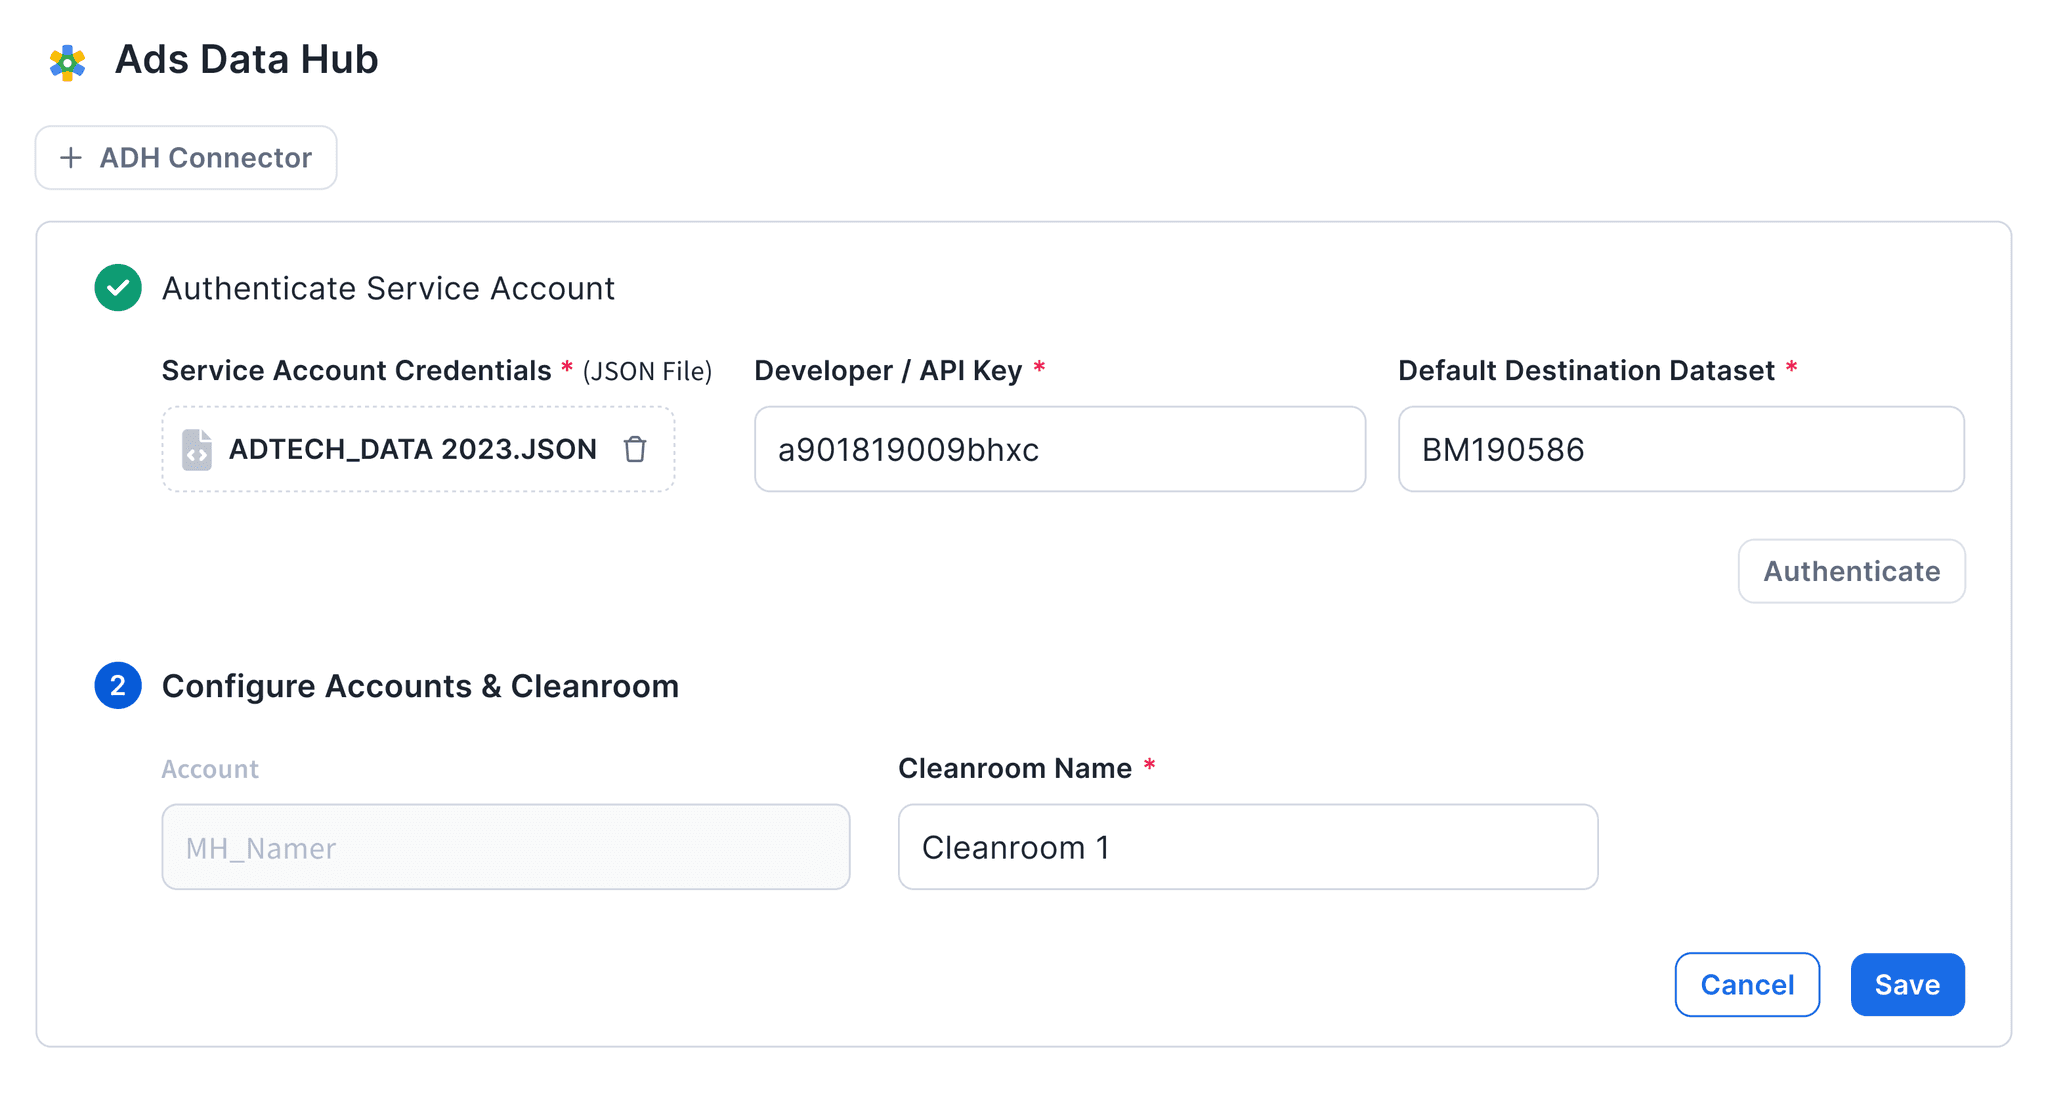The height and width of the screenshot is (1095, 2048).
Task: Click into the Default Destination Dataset input
Action: (x=1680, y=449)
